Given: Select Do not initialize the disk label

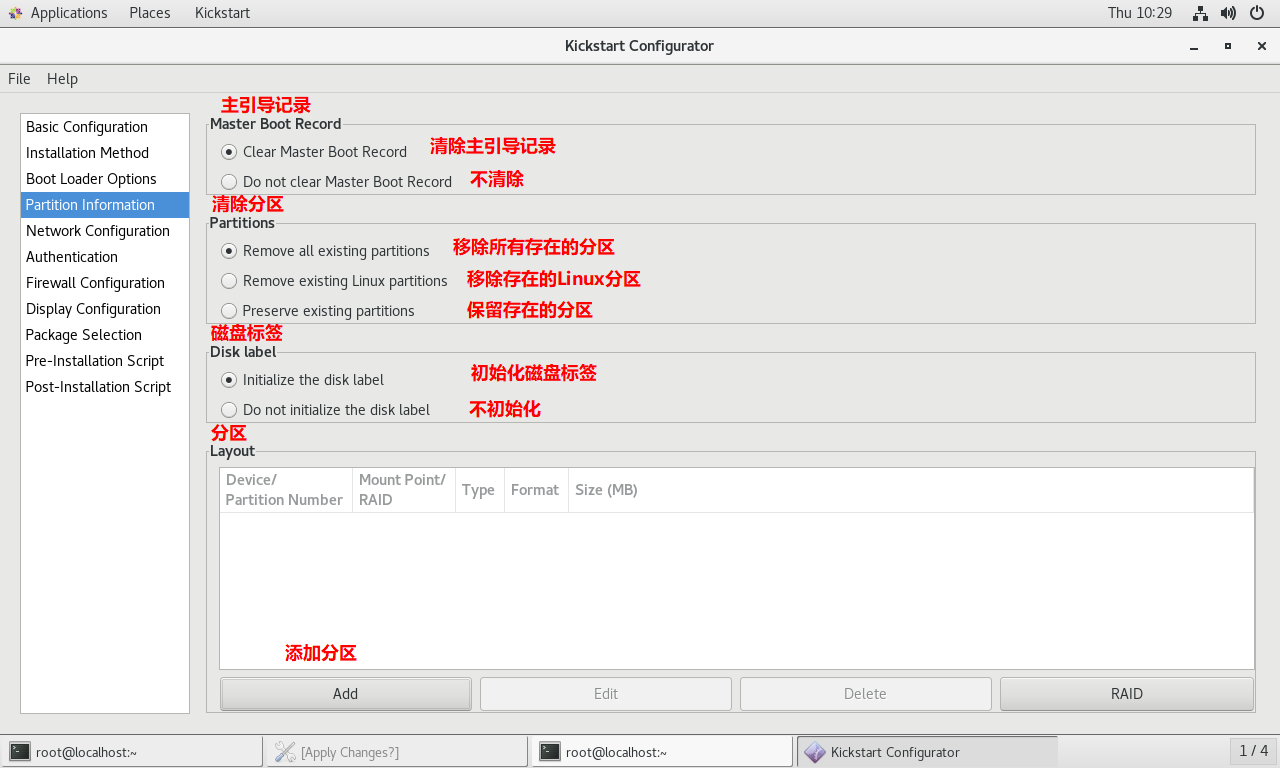Looking at the screenshot, I should pyautogui.click(x=325, y=410).
